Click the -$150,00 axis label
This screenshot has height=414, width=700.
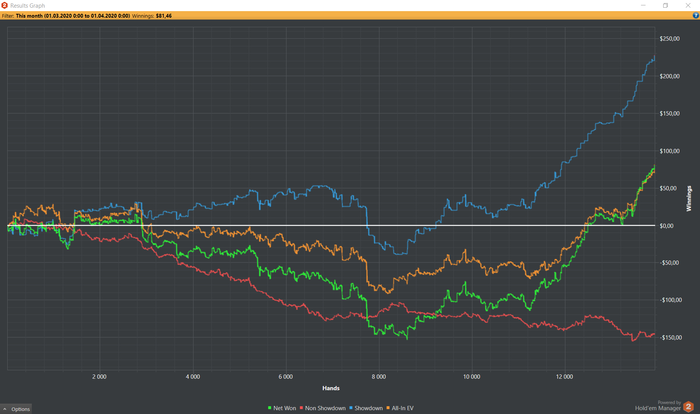point(671,338)
